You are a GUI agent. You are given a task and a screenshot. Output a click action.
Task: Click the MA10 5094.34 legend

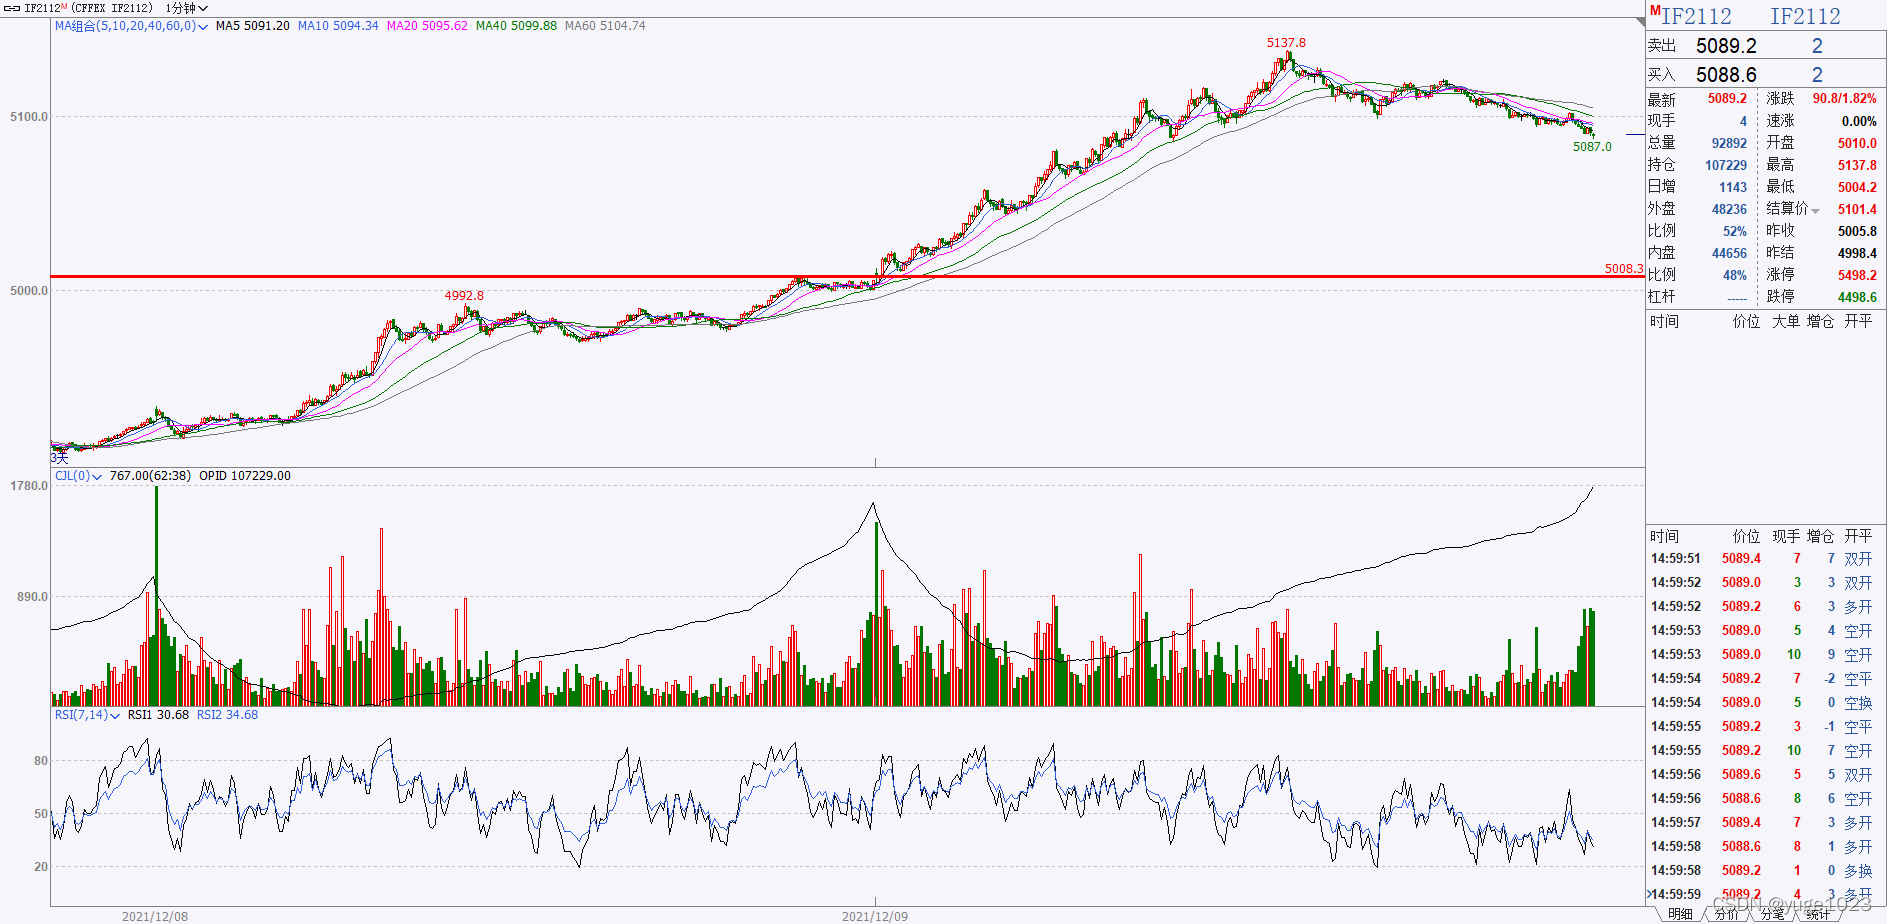coord(338,26)
